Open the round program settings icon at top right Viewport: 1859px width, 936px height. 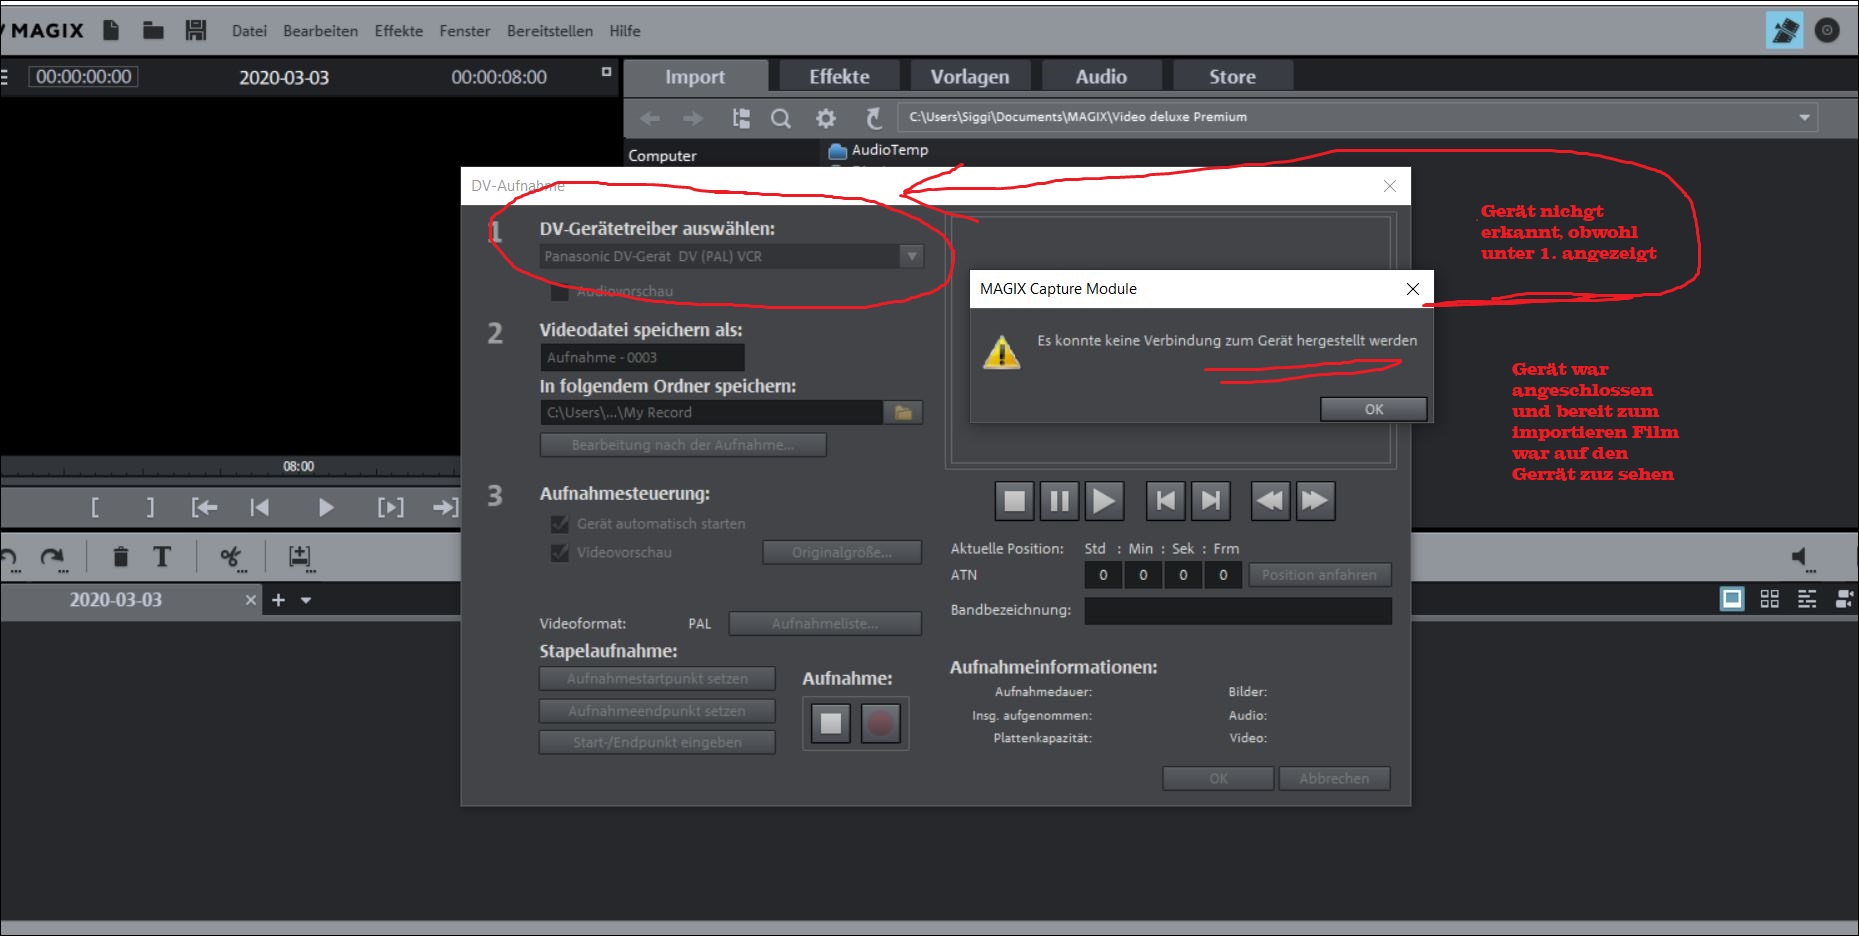(x=1827, y=30)
